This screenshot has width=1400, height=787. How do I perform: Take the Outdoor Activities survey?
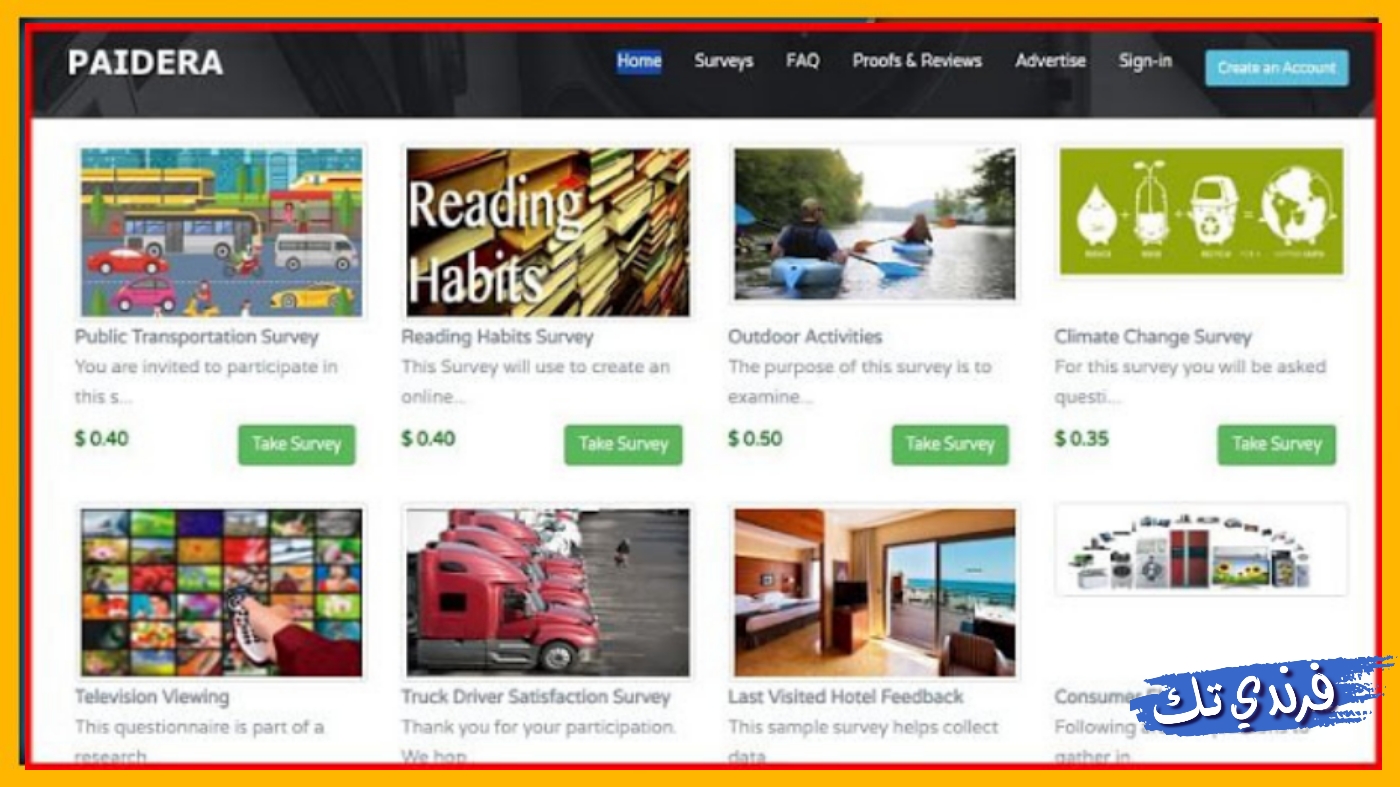[x=950, y=444]
